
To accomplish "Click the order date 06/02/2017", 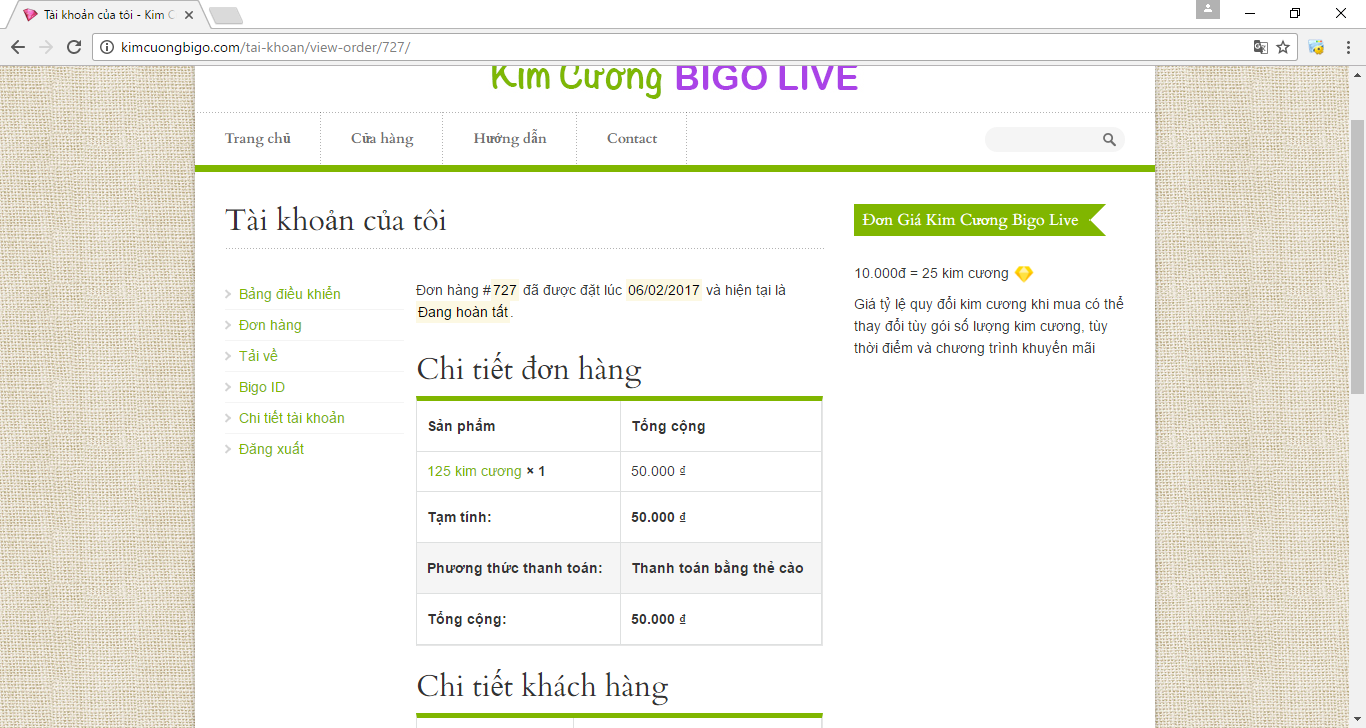I will pyautogui.click(x=664, y=290).
